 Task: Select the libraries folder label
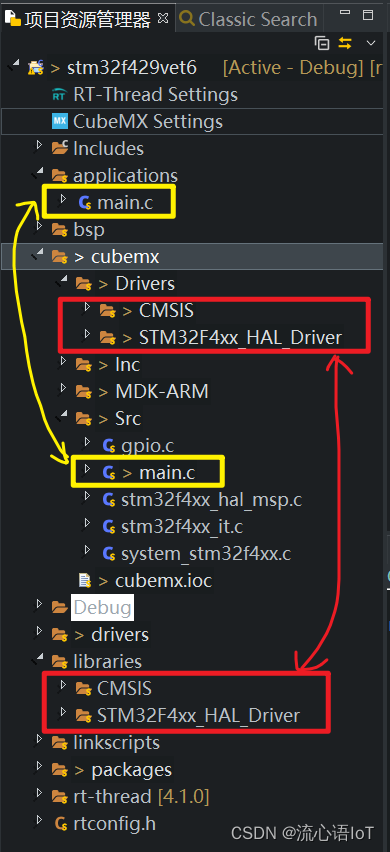(x=108, y=661)
